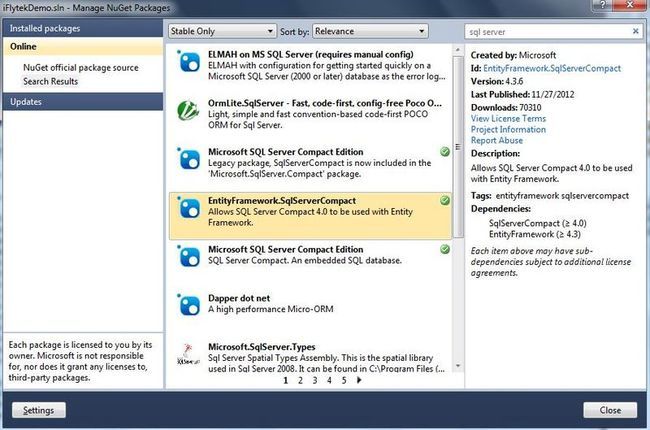
Task: Click current page number 1
Action: 286,380
